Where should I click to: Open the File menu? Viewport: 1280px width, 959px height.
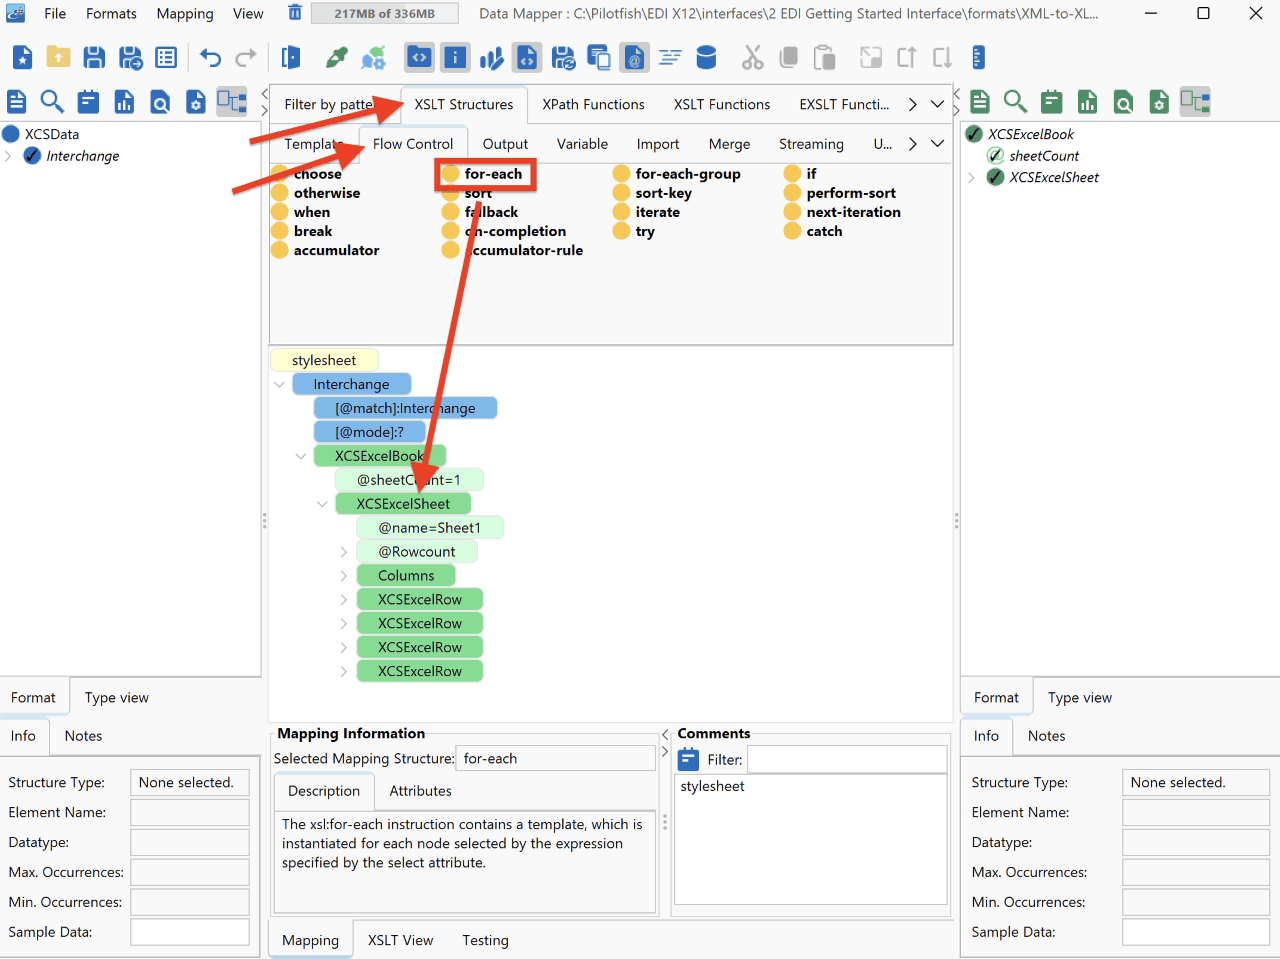pos(55,13)
